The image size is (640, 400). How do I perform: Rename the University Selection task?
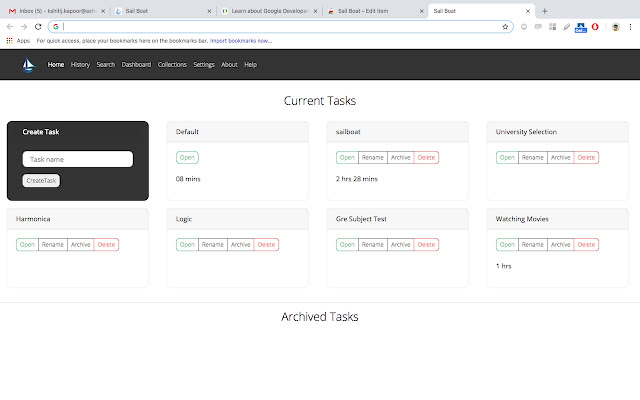point(533,158)
